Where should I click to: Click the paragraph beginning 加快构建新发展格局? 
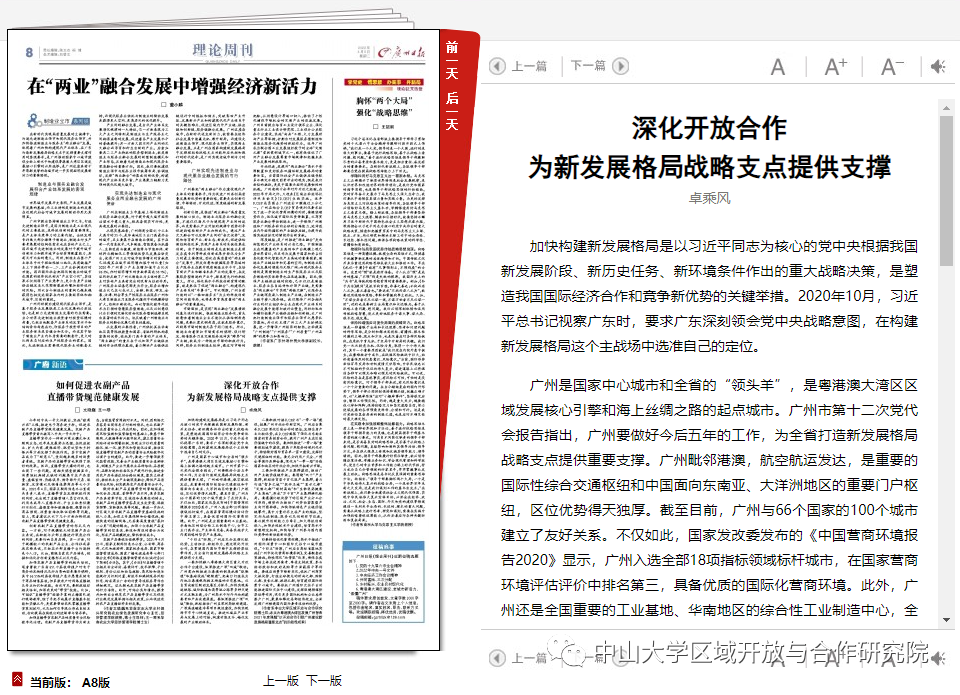tap(709, 296)
